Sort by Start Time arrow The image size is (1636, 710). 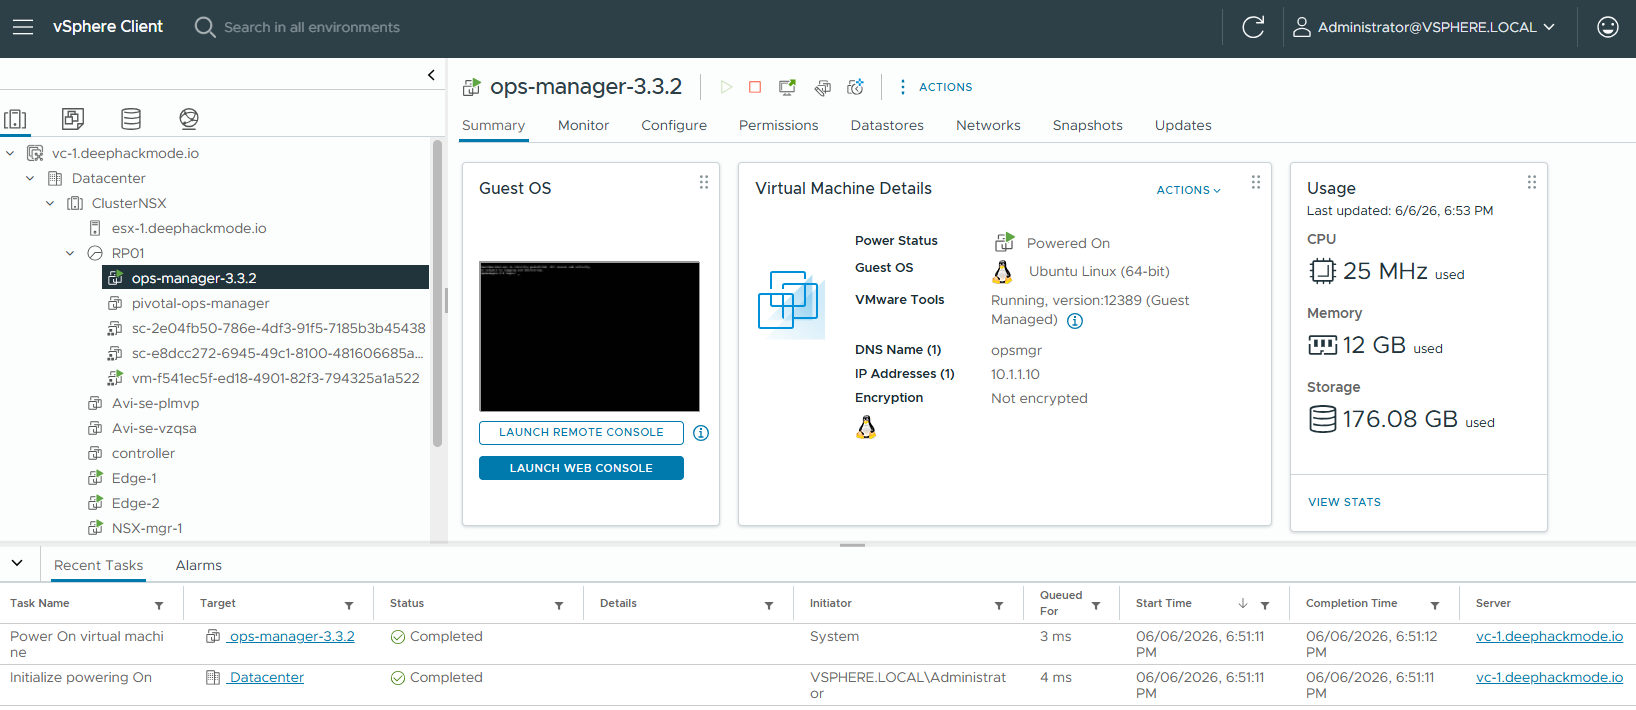tap(1243, 603)
